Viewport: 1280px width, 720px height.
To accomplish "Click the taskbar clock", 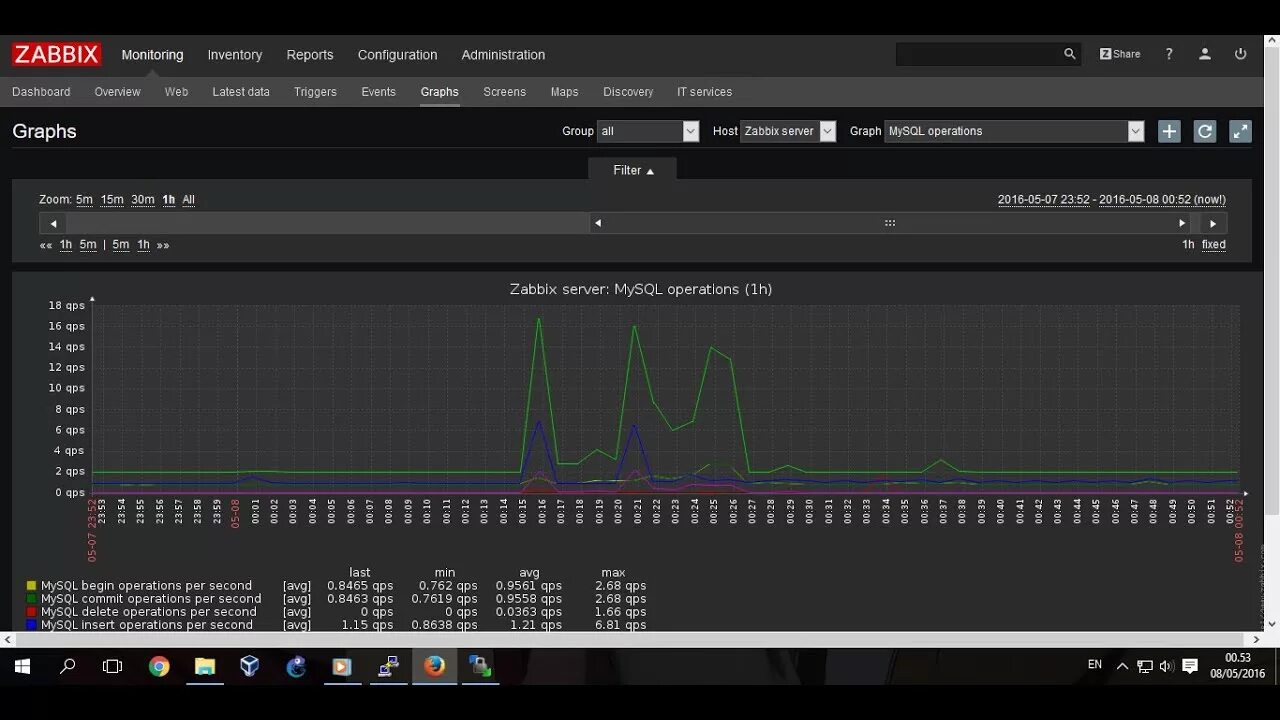I will coord(1238,666).
